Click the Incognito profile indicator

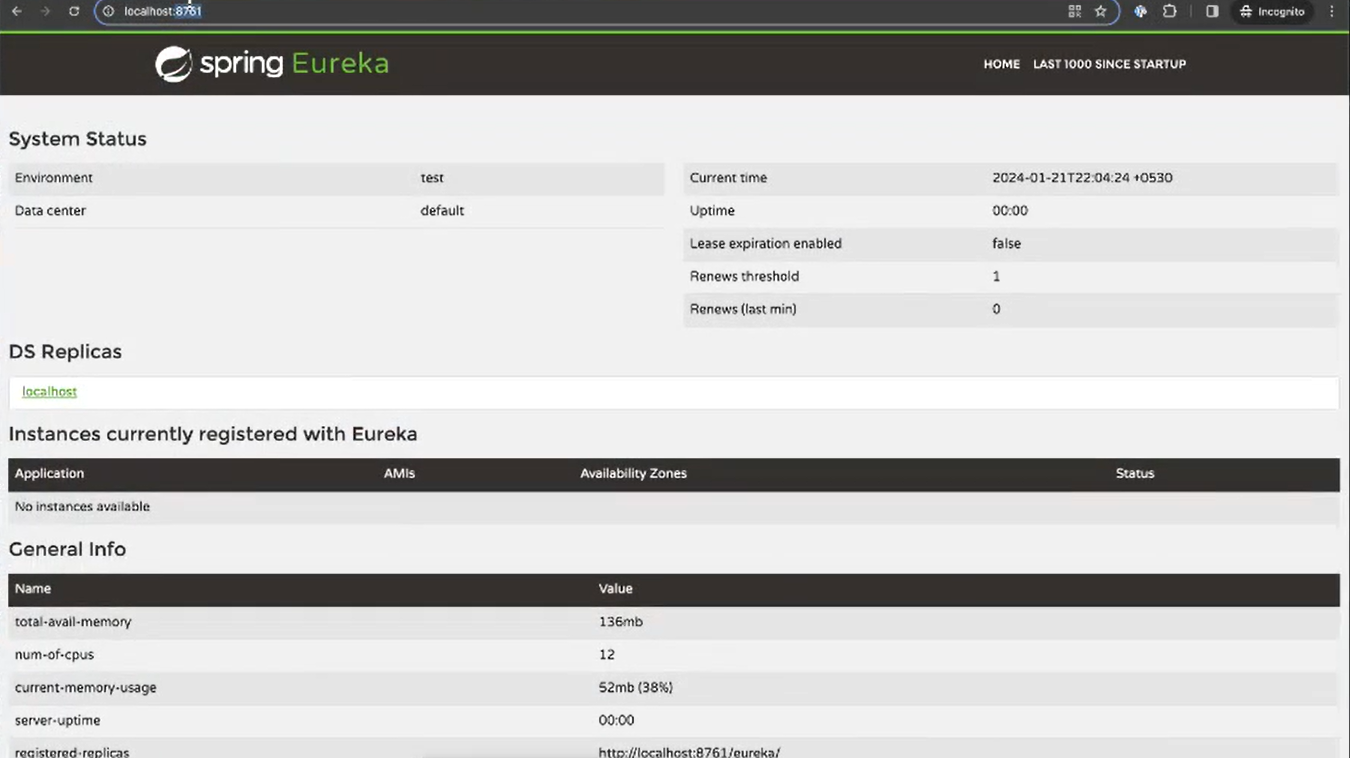1272,11
